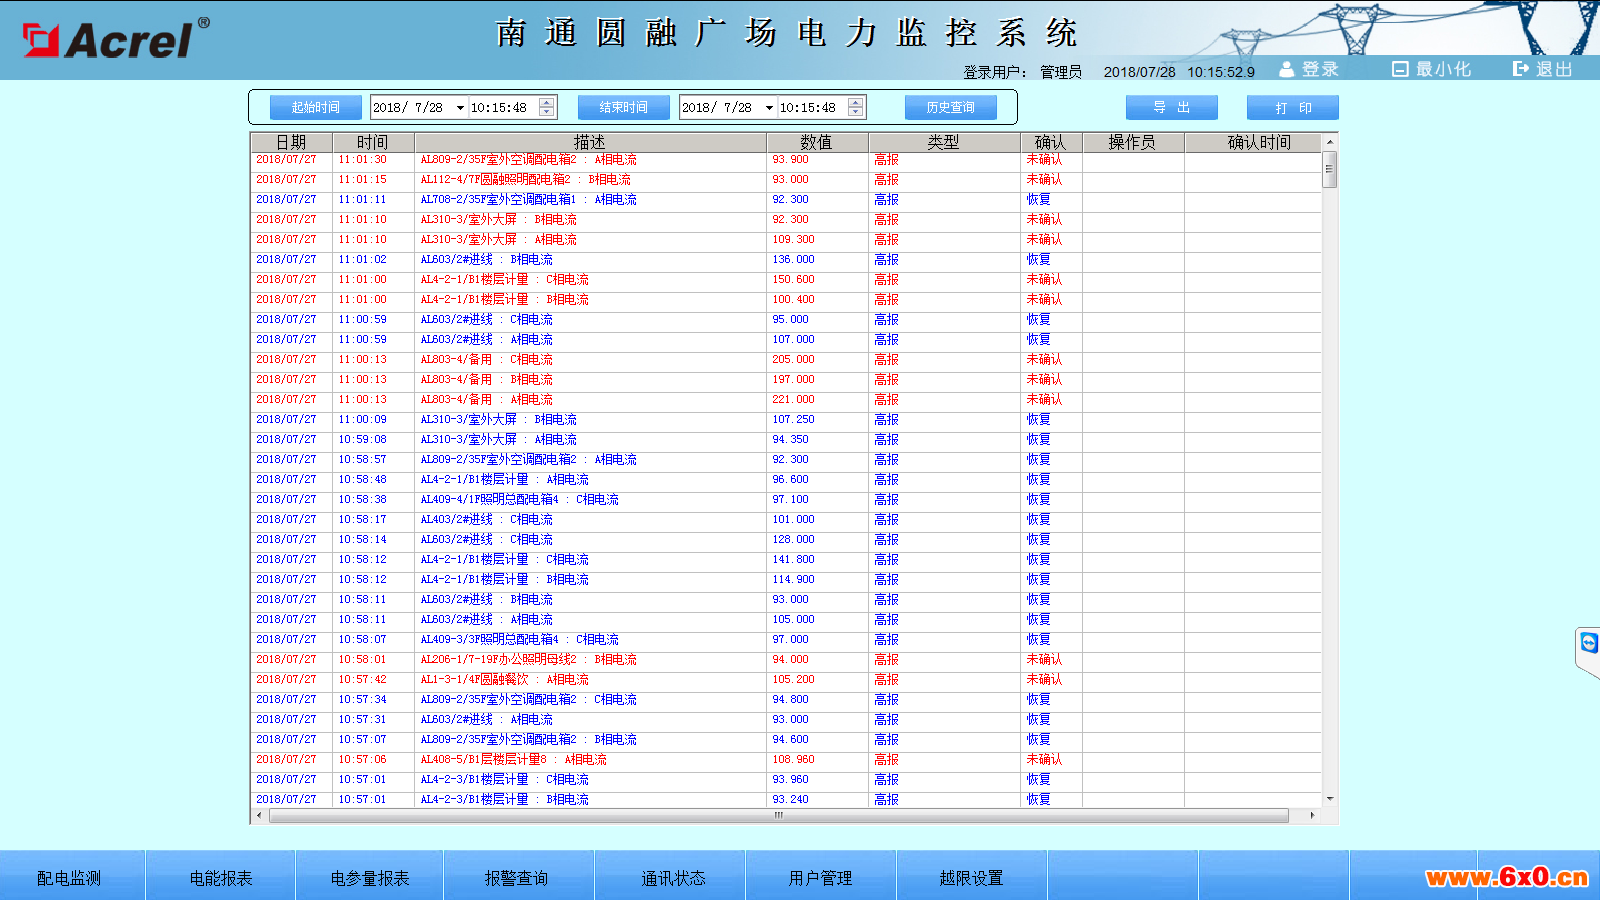
Task: Click the AL206-1/7-19F办公照明母线2 description
Action: pyautogui.click(x=529, y=660)
